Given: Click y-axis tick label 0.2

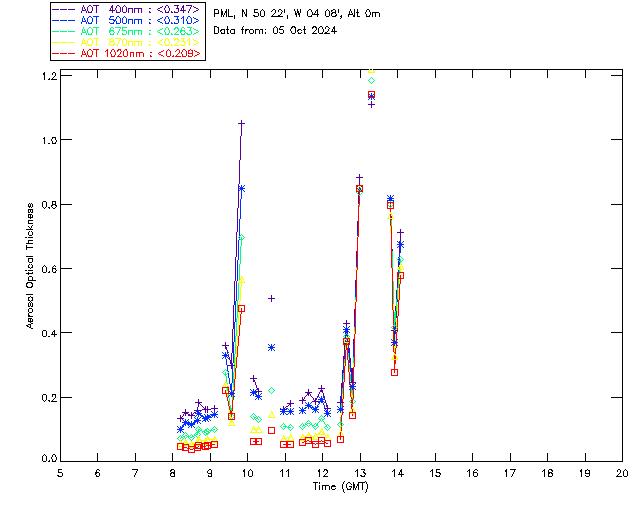Looking at the screenshot, I should pyautogui.click(x=49, y=397).
